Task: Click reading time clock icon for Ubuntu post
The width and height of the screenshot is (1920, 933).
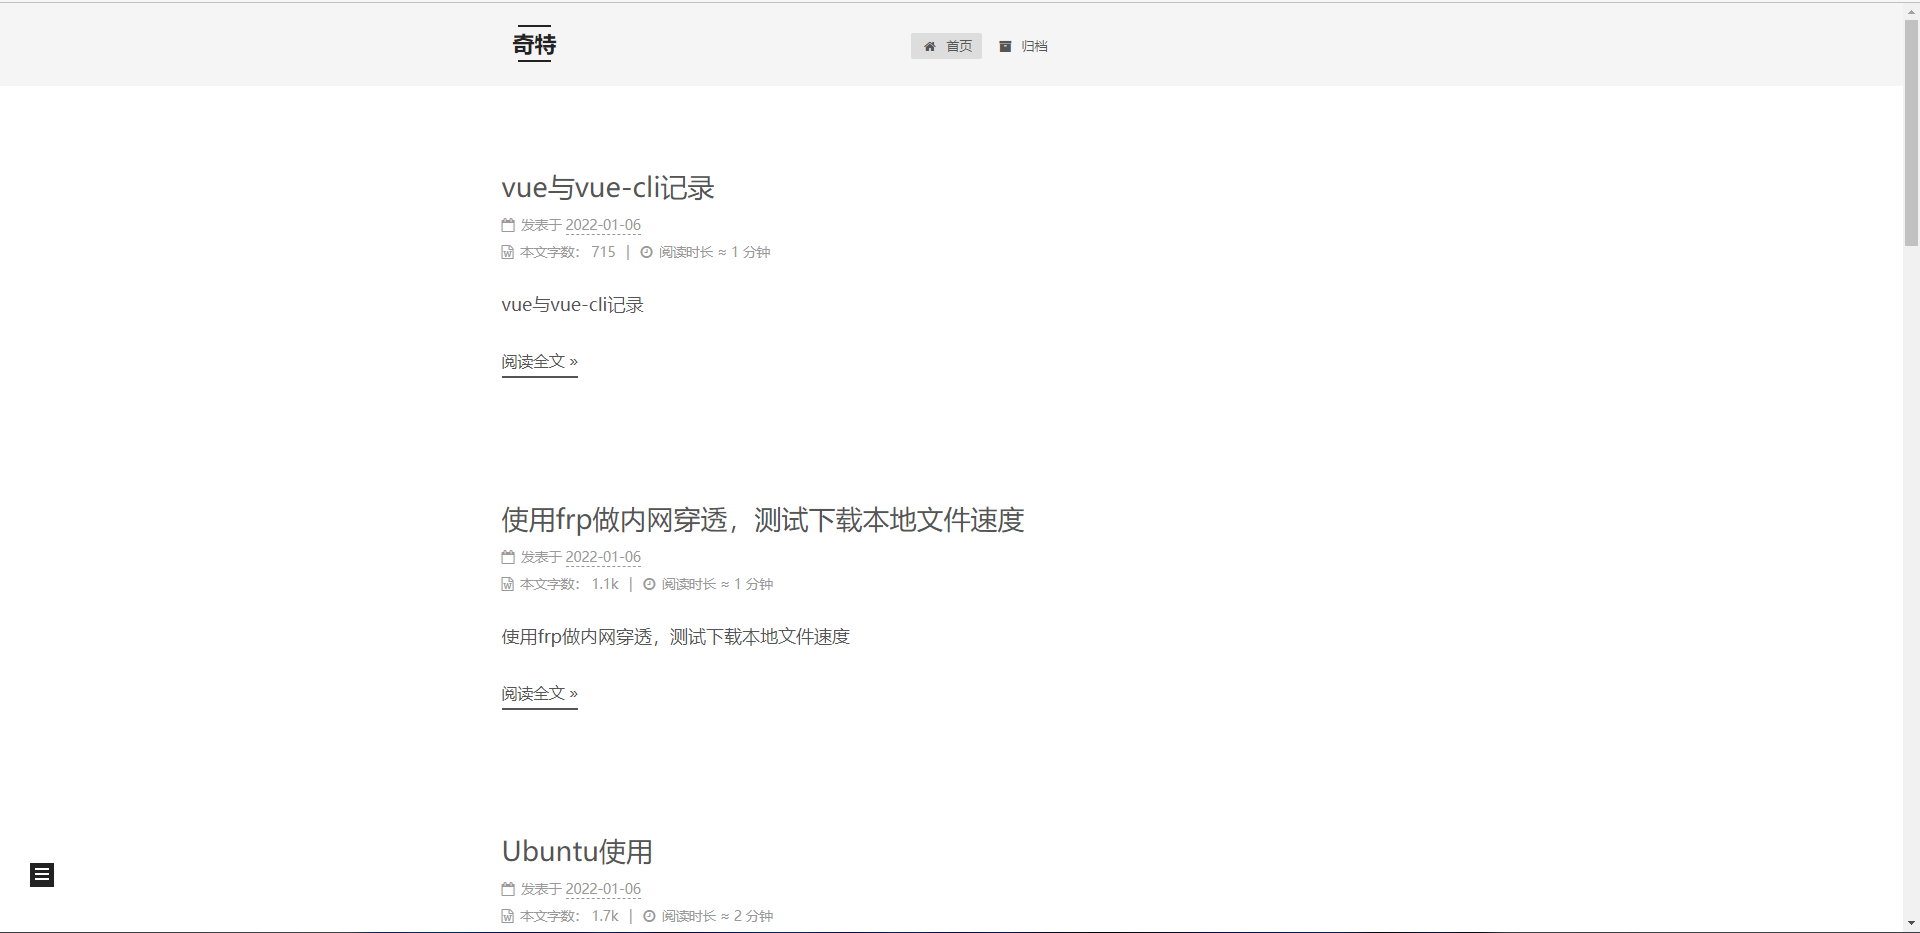Action: pos(649,916)
